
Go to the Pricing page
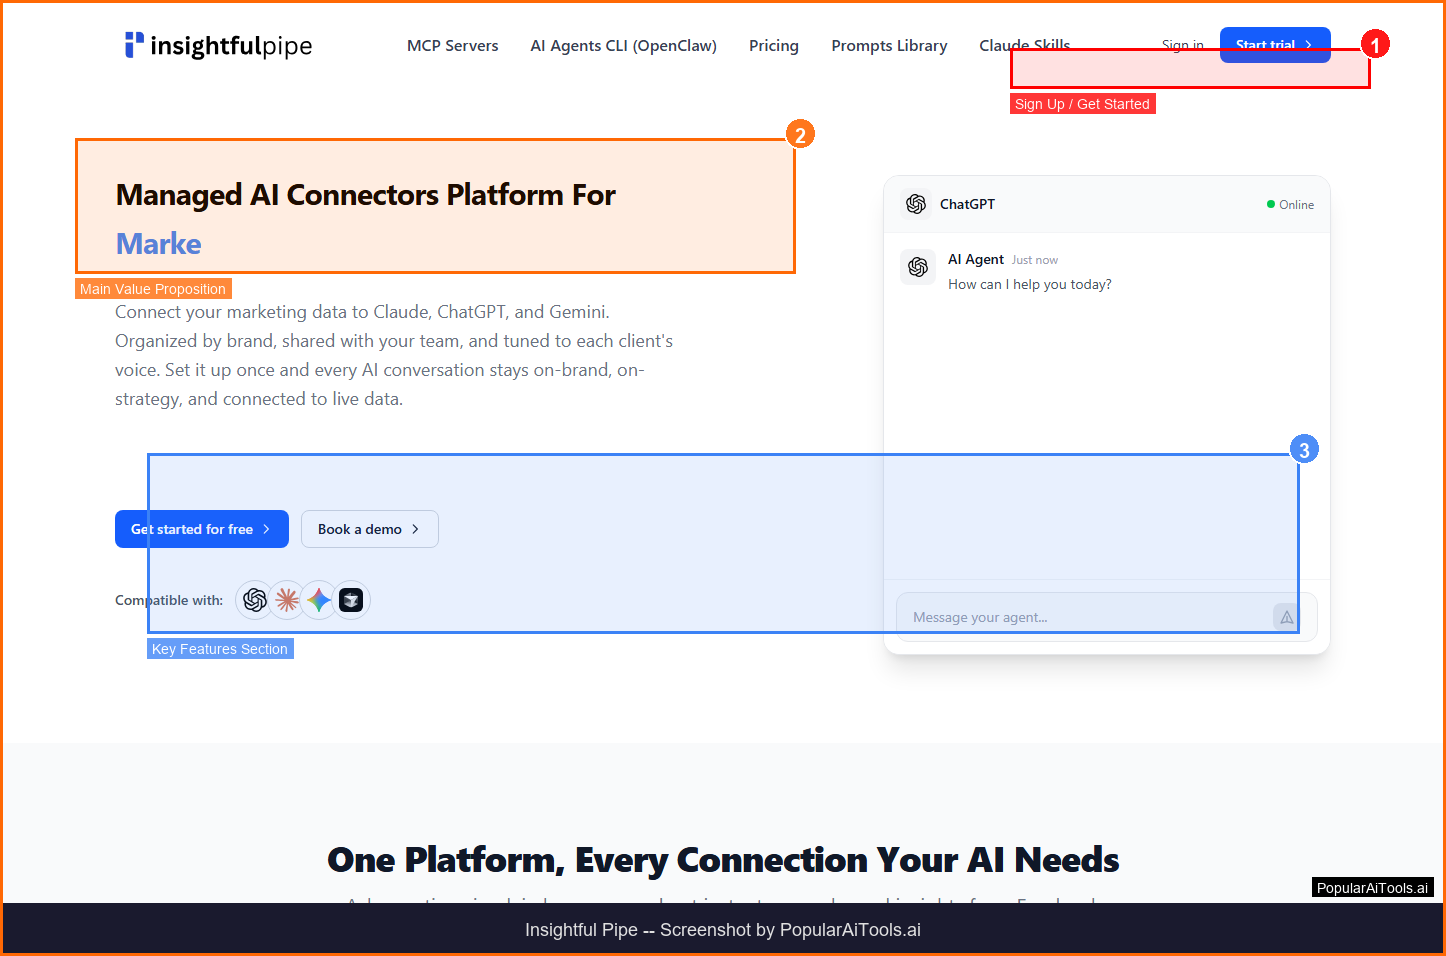[773, 46]
